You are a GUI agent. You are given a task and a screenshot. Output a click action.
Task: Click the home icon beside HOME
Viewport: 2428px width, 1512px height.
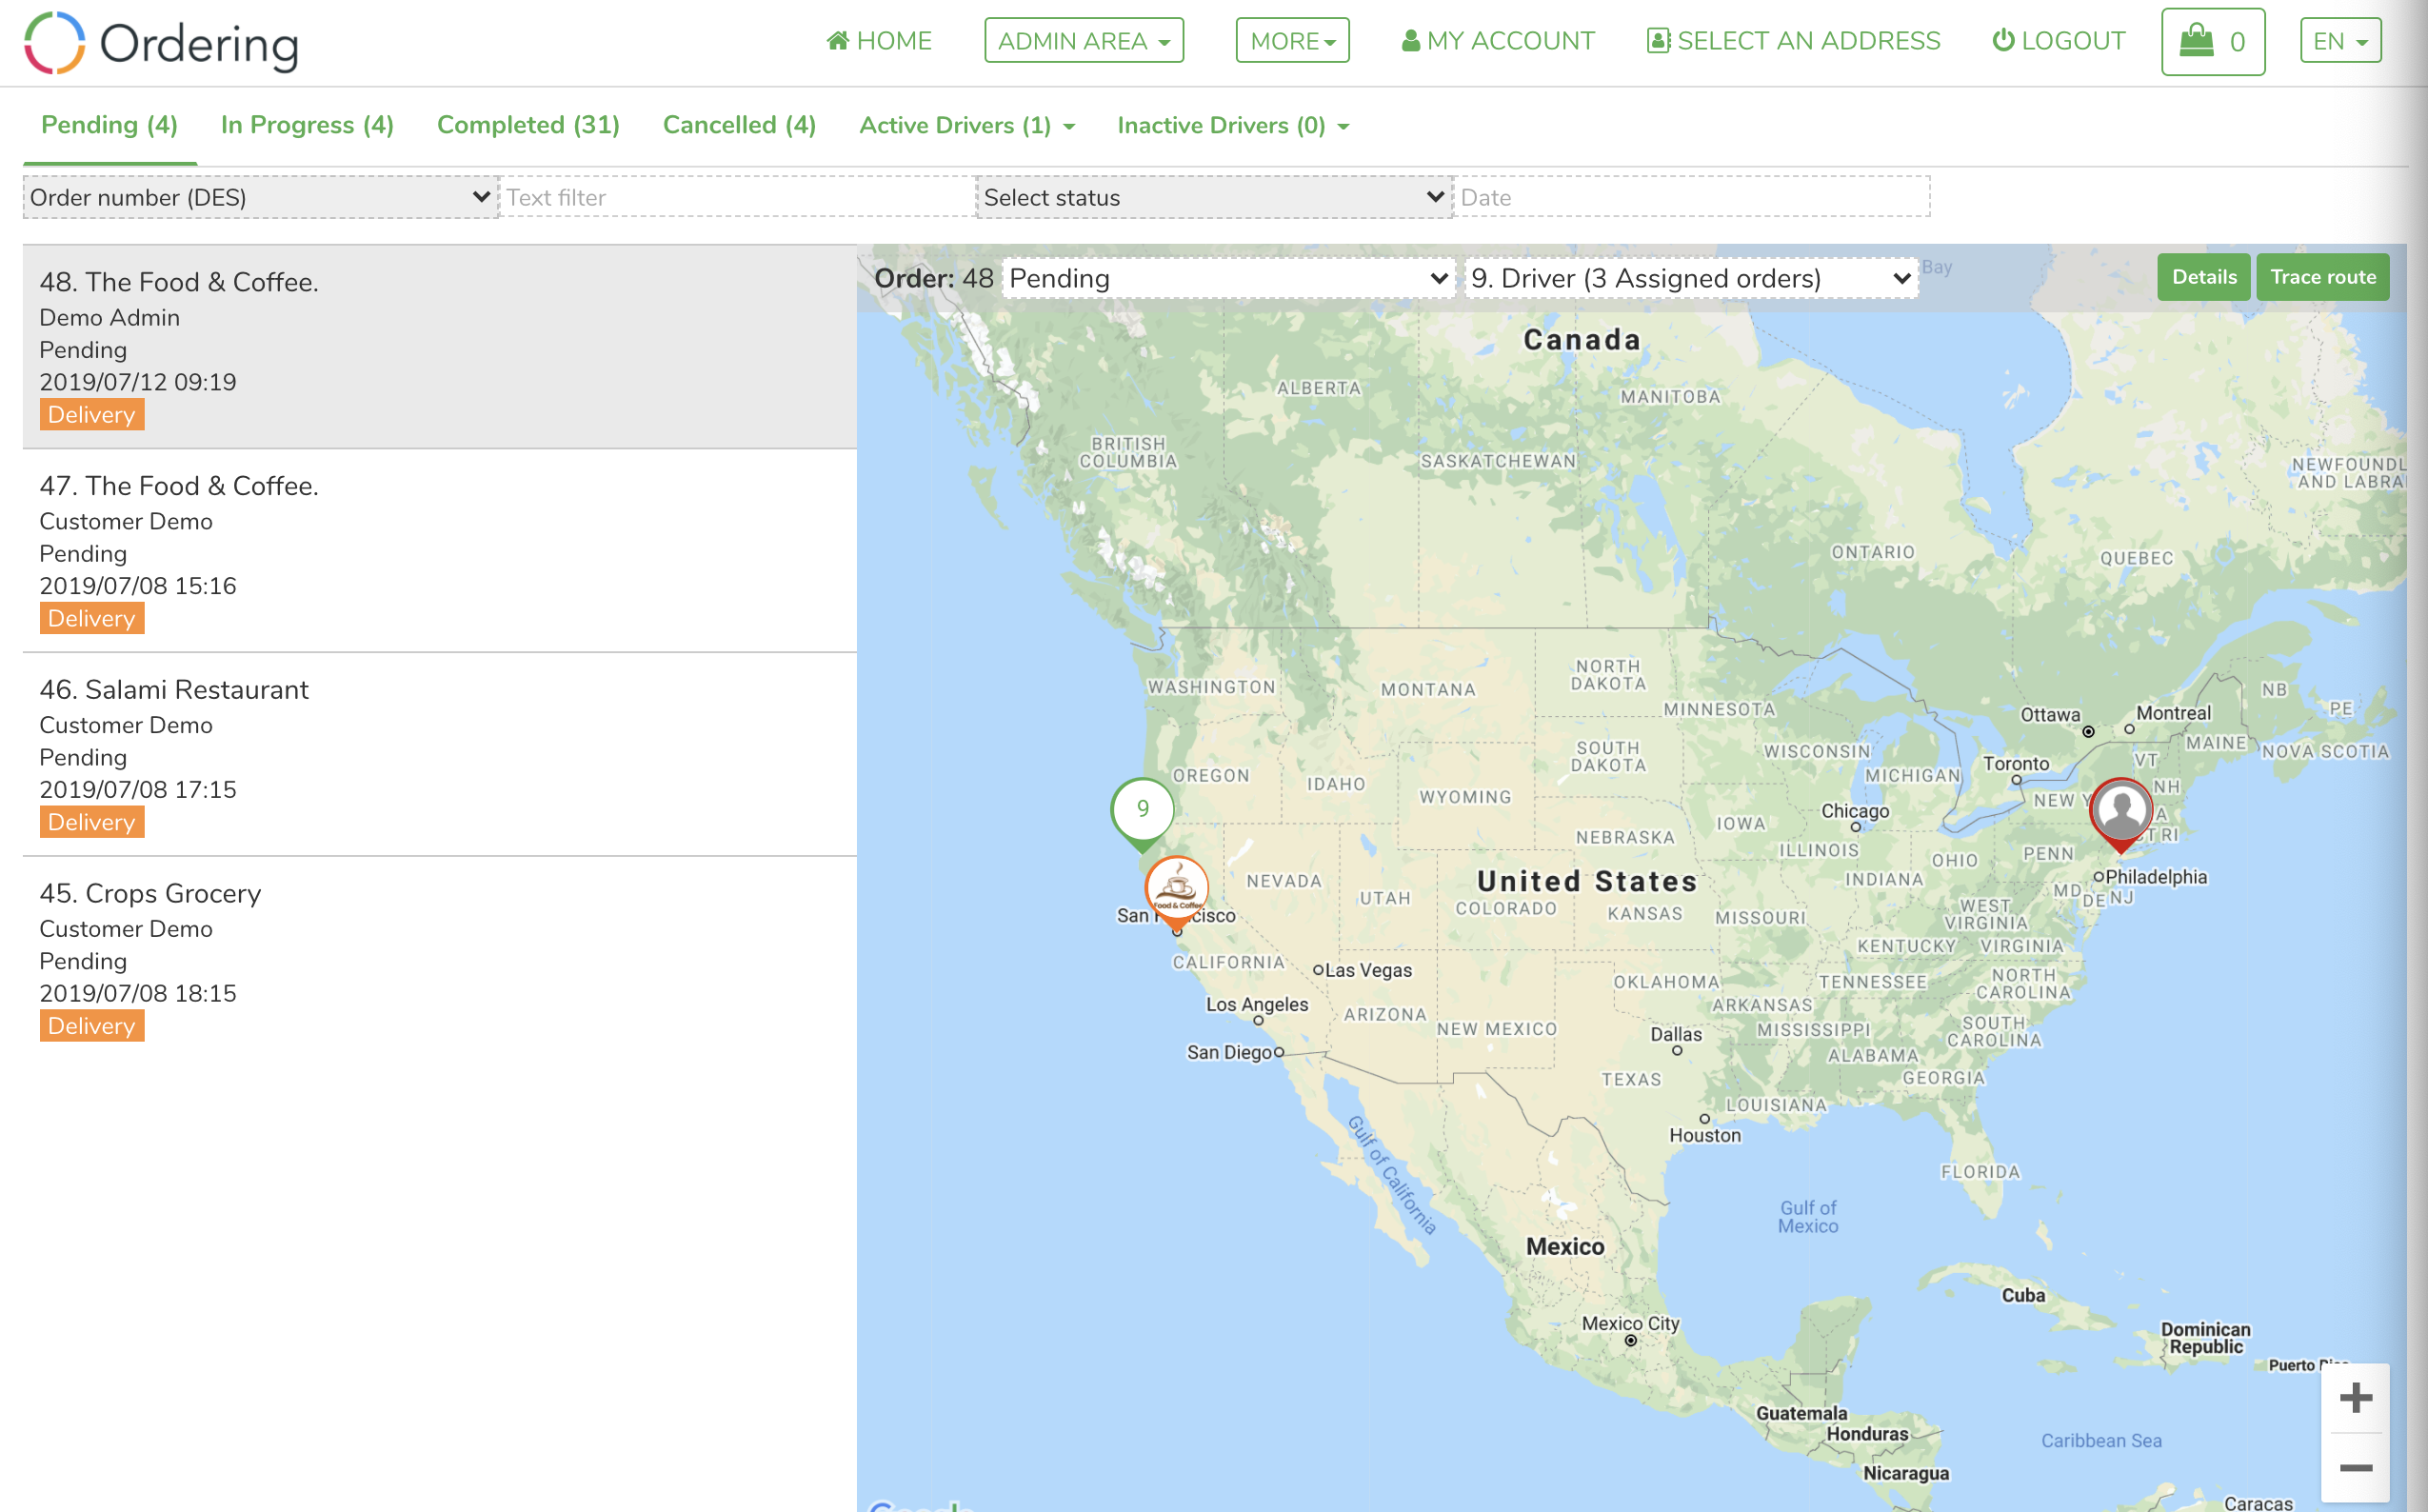pos(838,41)
